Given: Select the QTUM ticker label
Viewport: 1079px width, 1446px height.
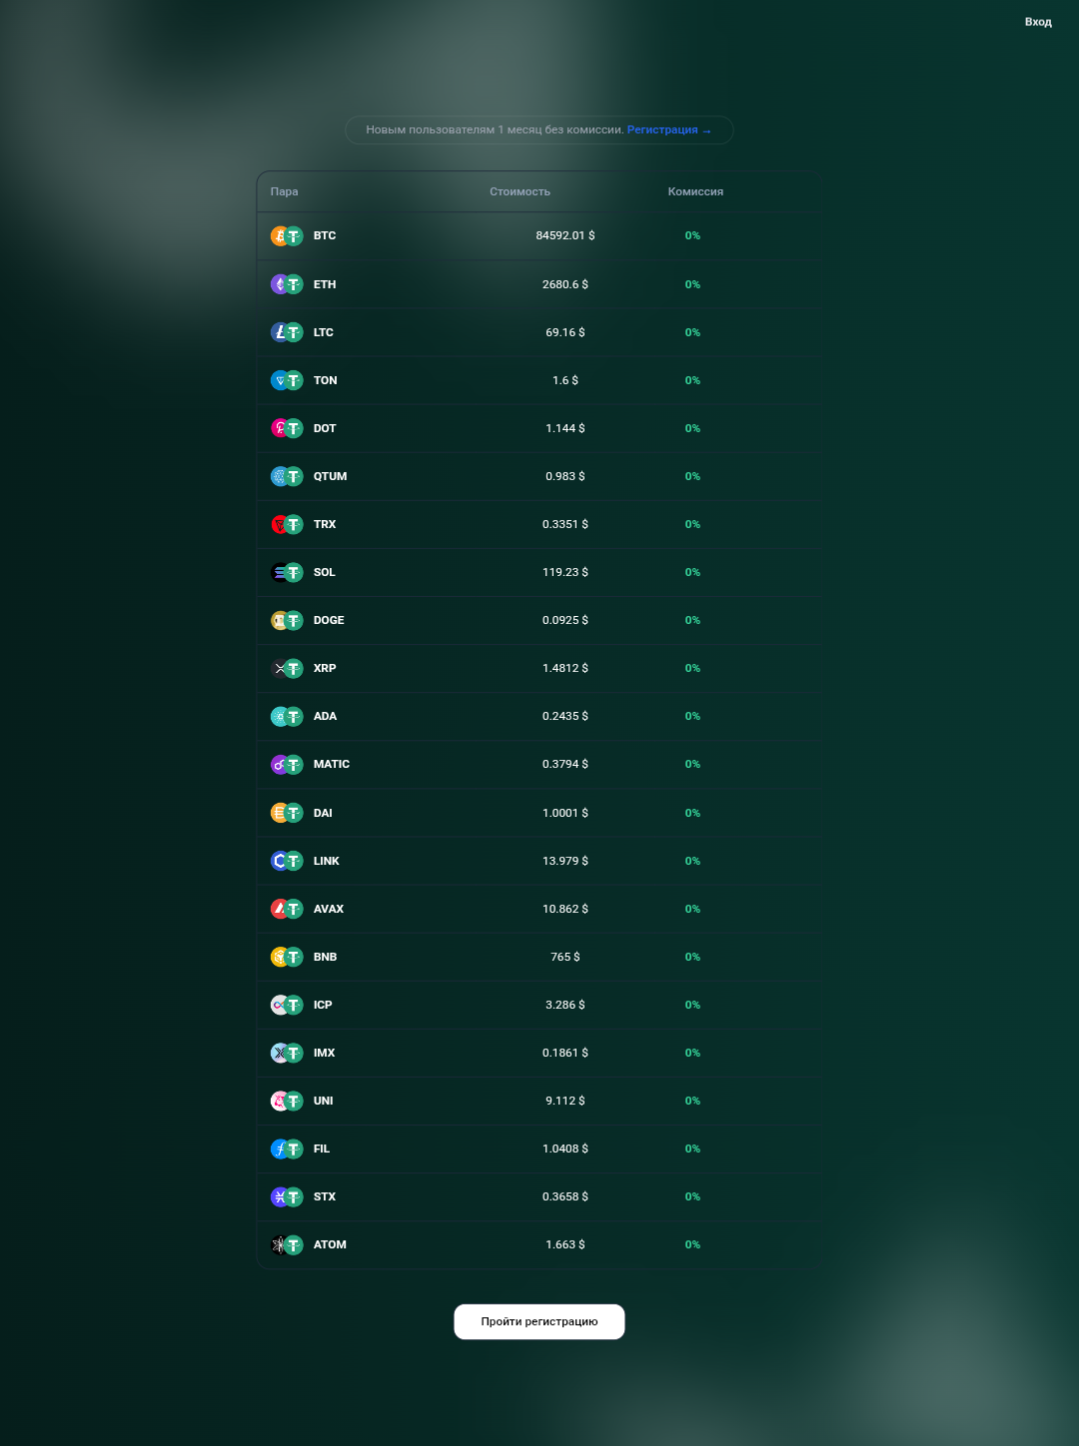Looking at the screenshot, I should (330, 476).
